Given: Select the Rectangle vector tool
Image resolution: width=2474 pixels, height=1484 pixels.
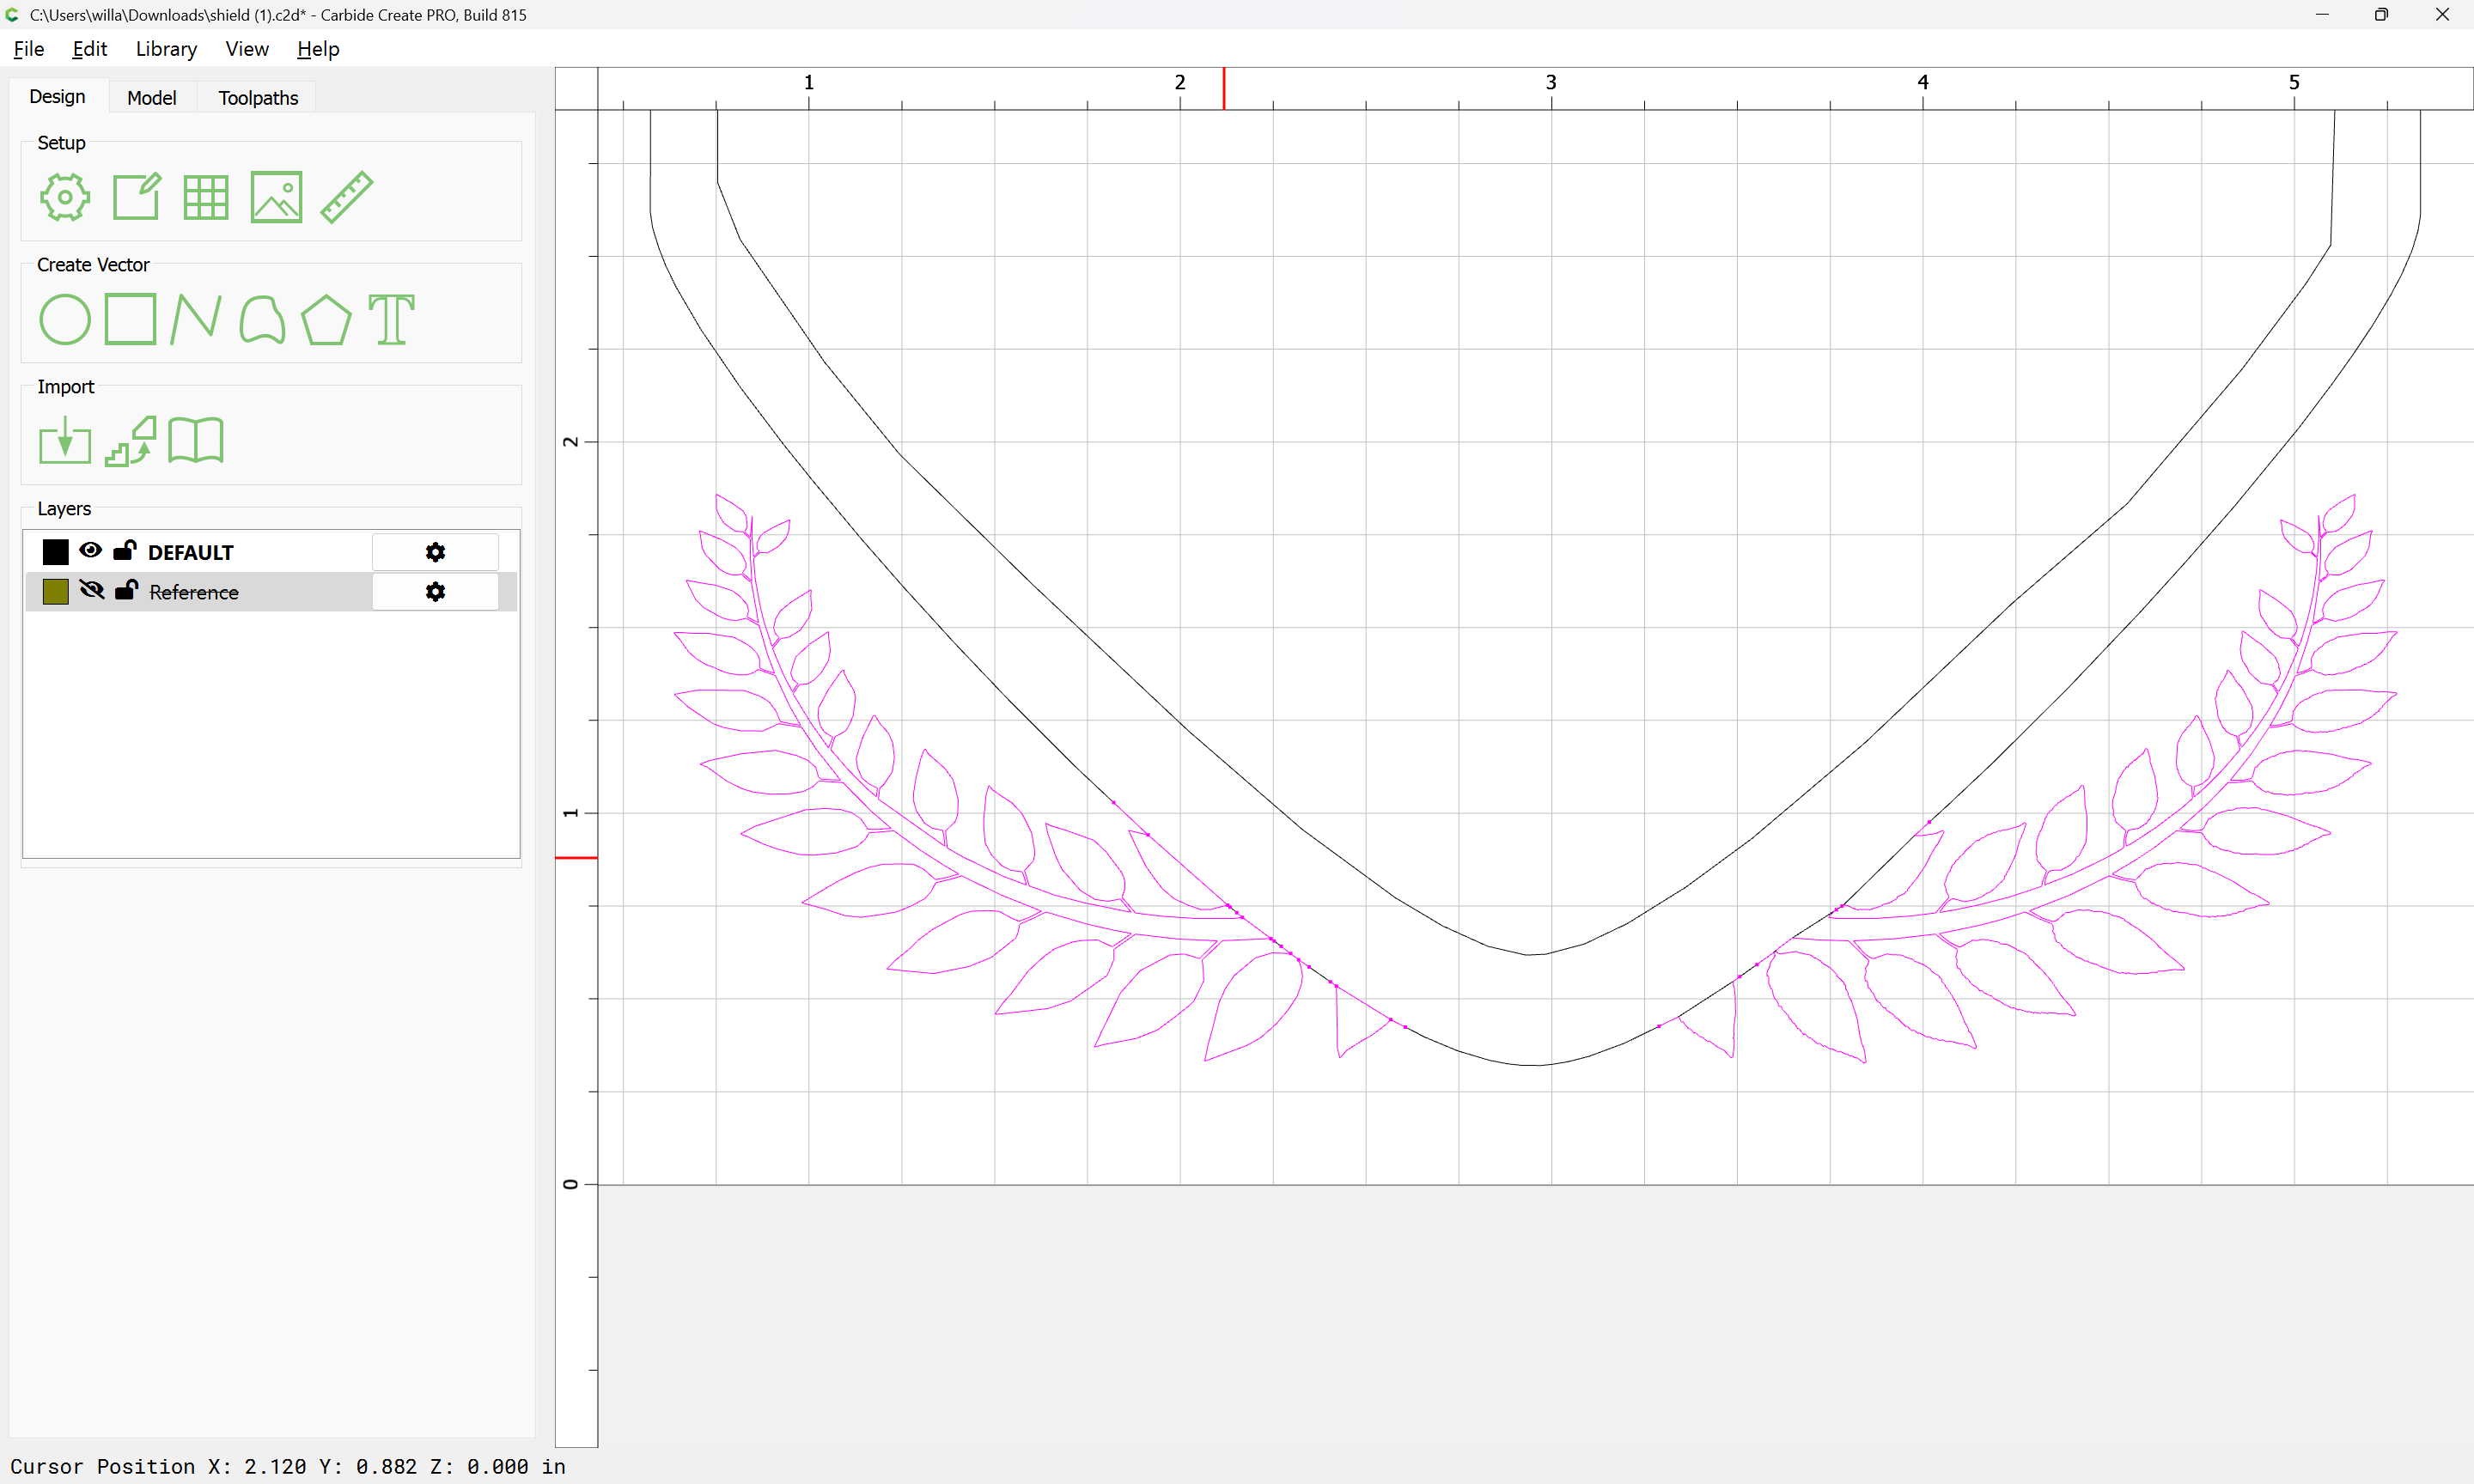Looking at the screenshot, I should (x=131, y=319).
